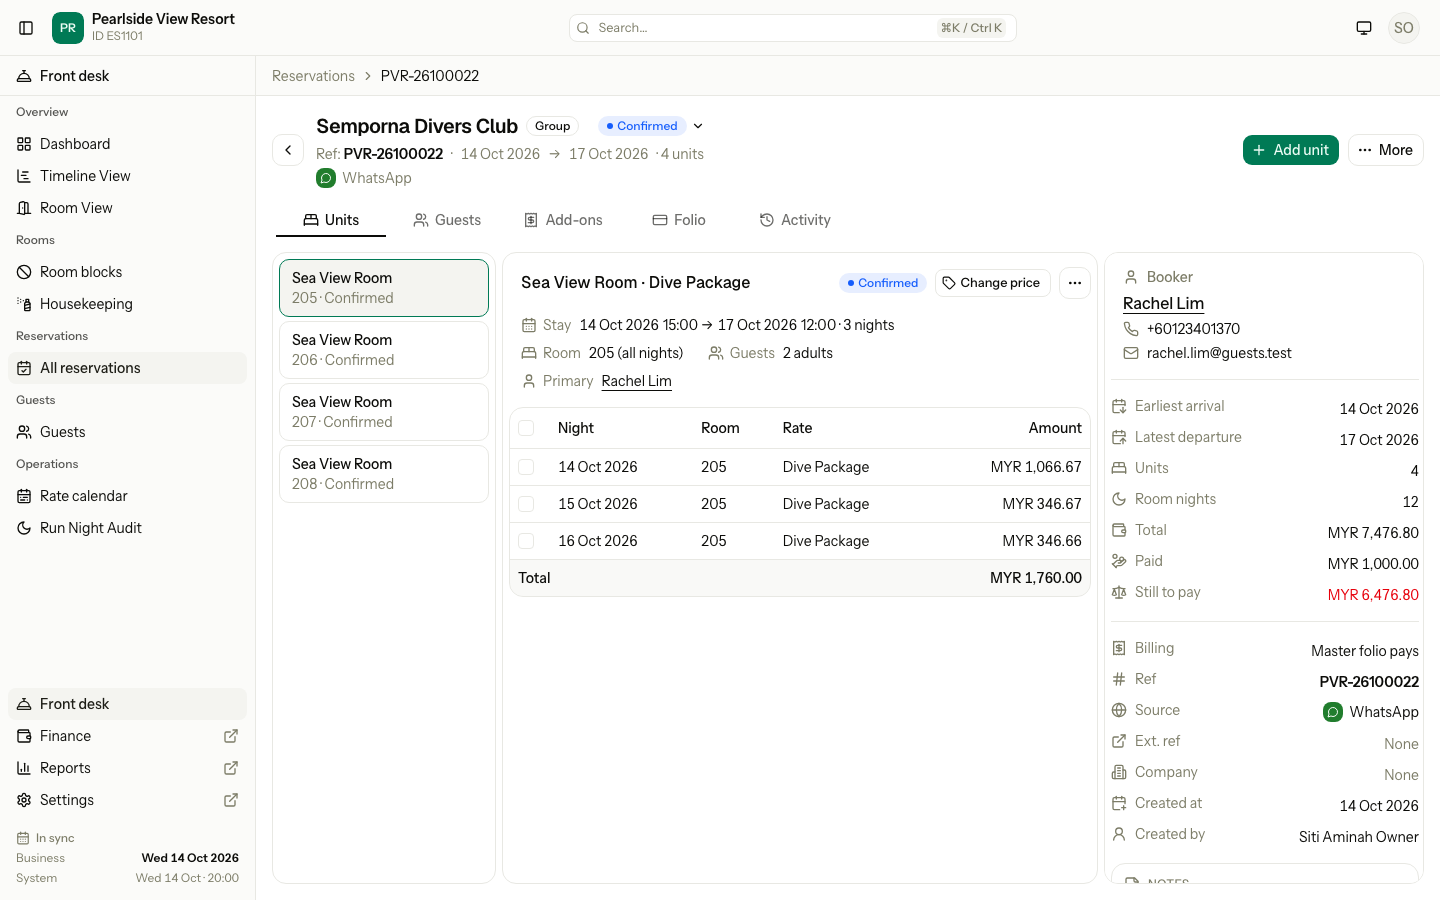
Task: Click the Booker person icon
Action: coord(1131,277)
